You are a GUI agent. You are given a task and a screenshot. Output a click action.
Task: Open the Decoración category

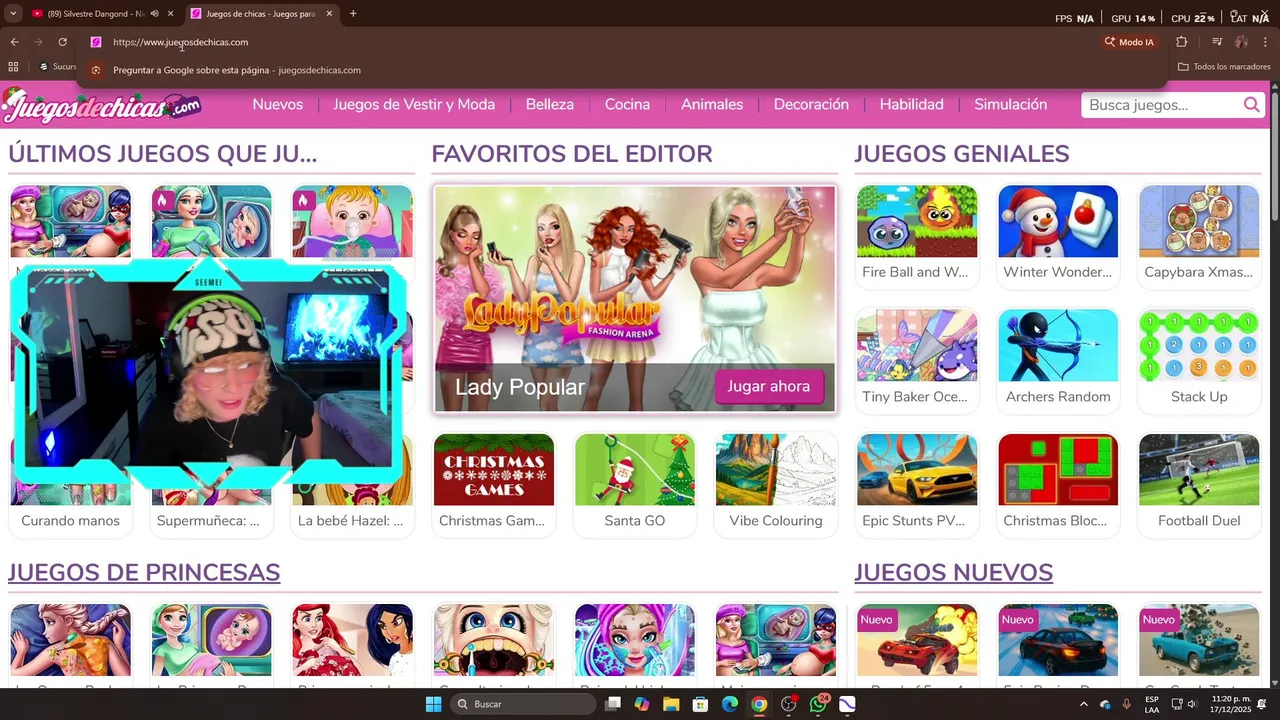point(811,105)
